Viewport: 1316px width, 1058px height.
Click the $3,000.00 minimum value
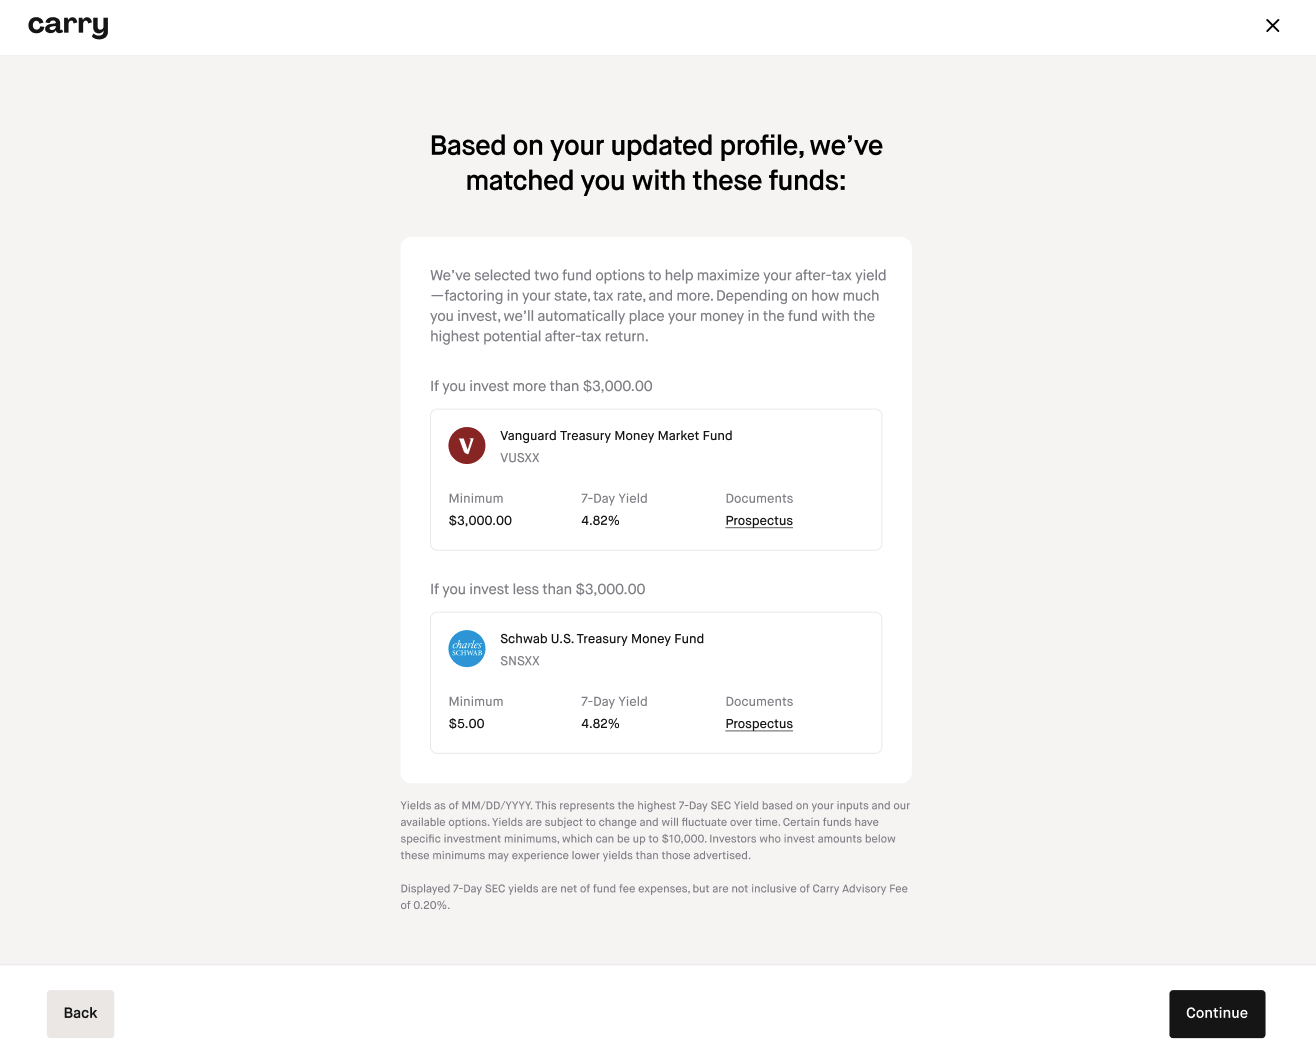point(480,521)
